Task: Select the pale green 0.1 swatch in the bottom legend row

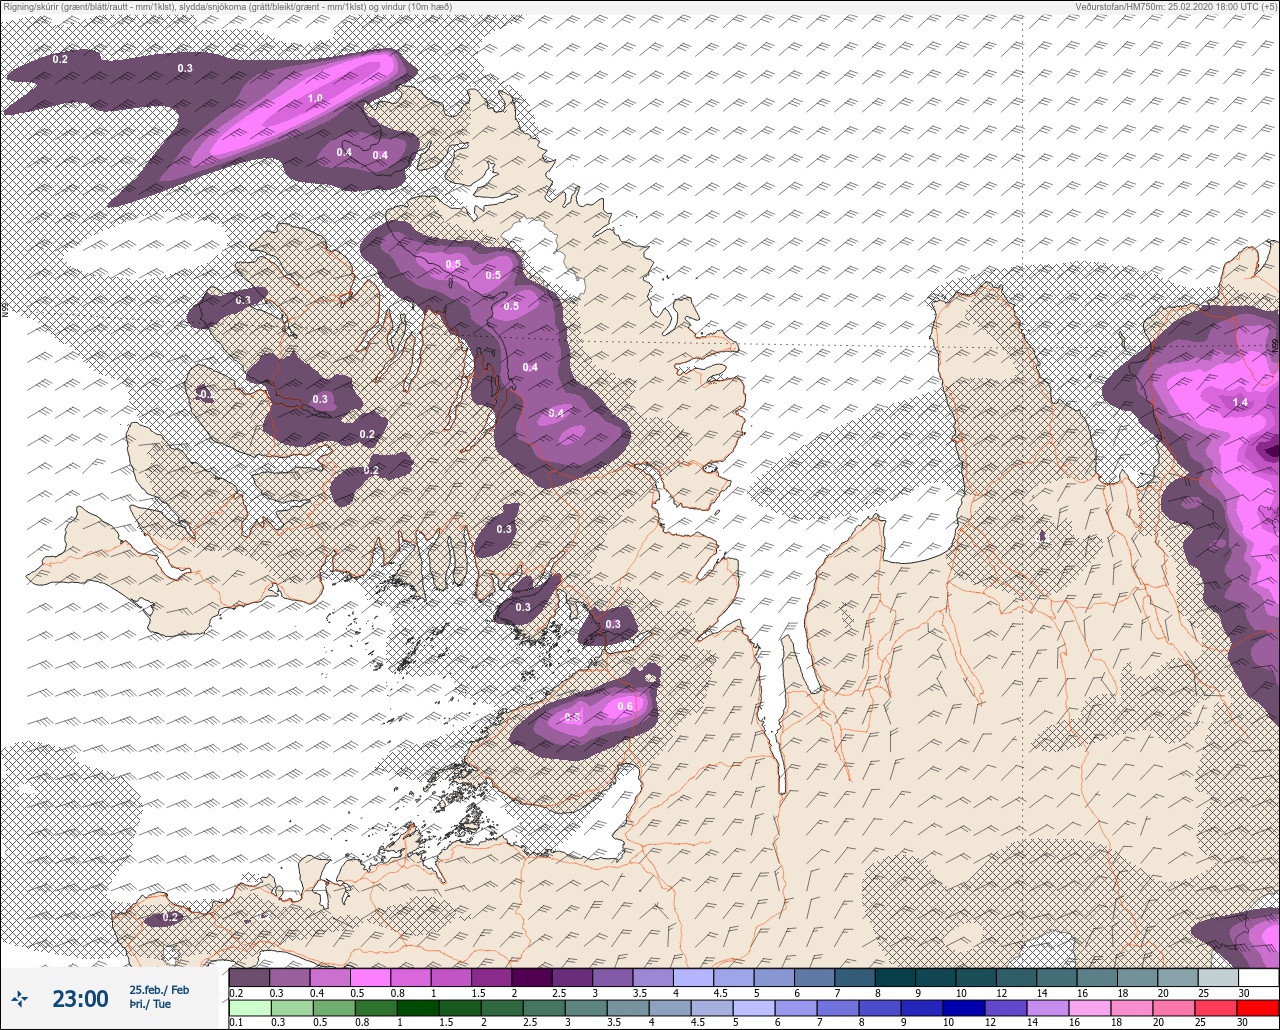Action: coord(249,1008)
